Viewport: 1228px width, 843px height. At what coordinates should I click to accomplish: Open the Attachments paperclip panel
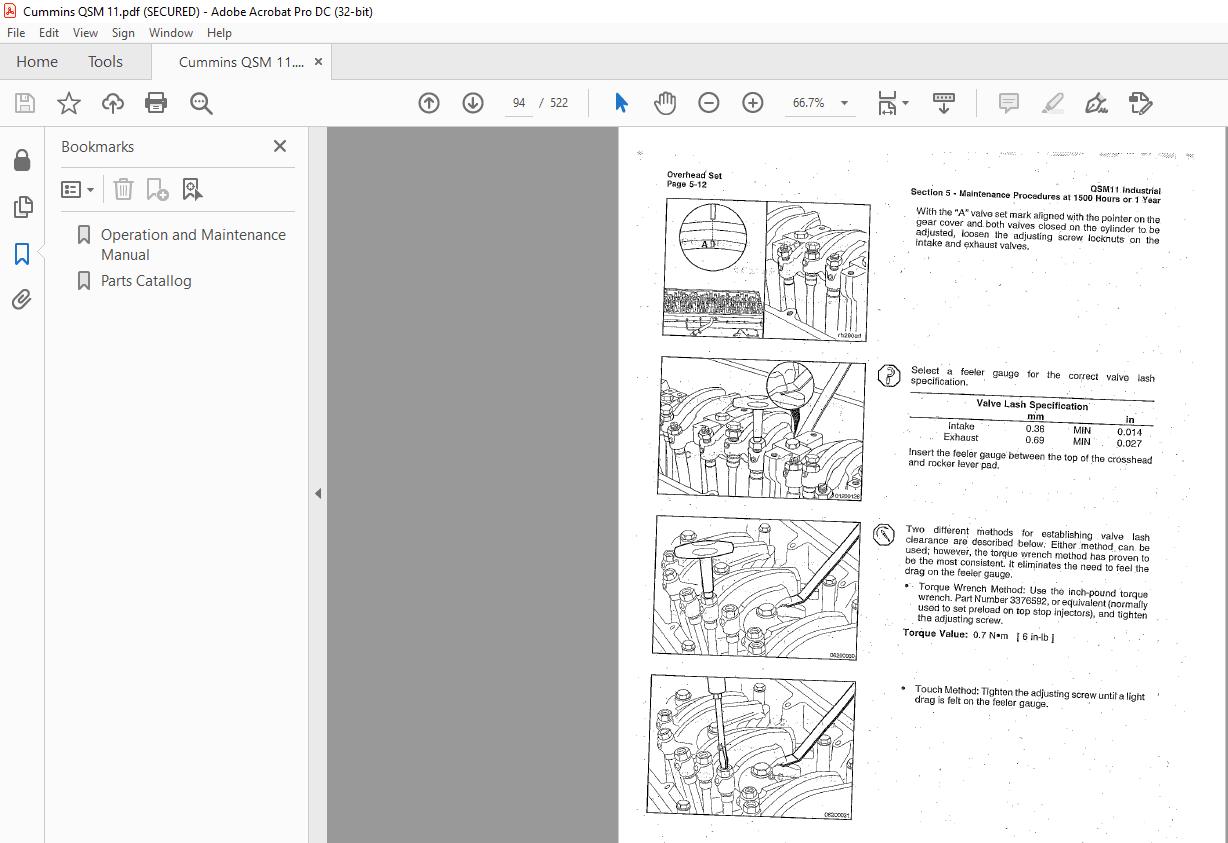[22, 299]
